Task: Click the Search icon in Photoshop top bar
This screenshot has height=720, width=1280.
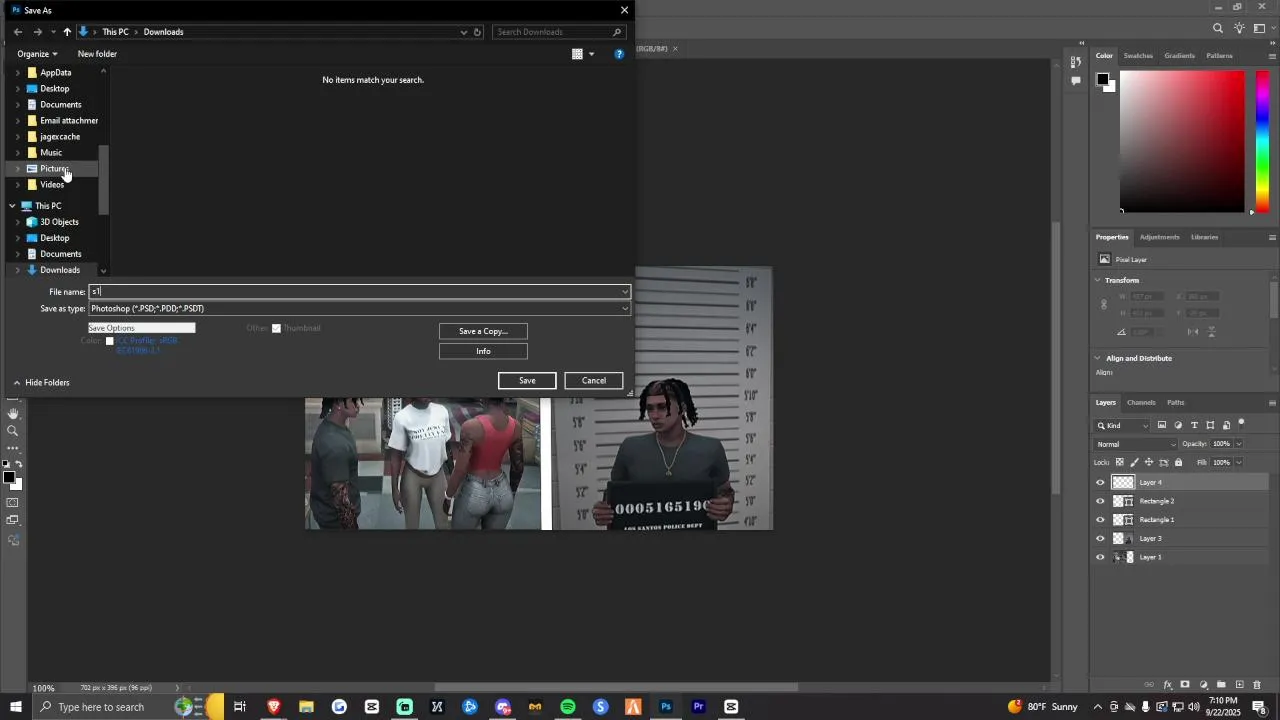Action: click(1218, 28)
